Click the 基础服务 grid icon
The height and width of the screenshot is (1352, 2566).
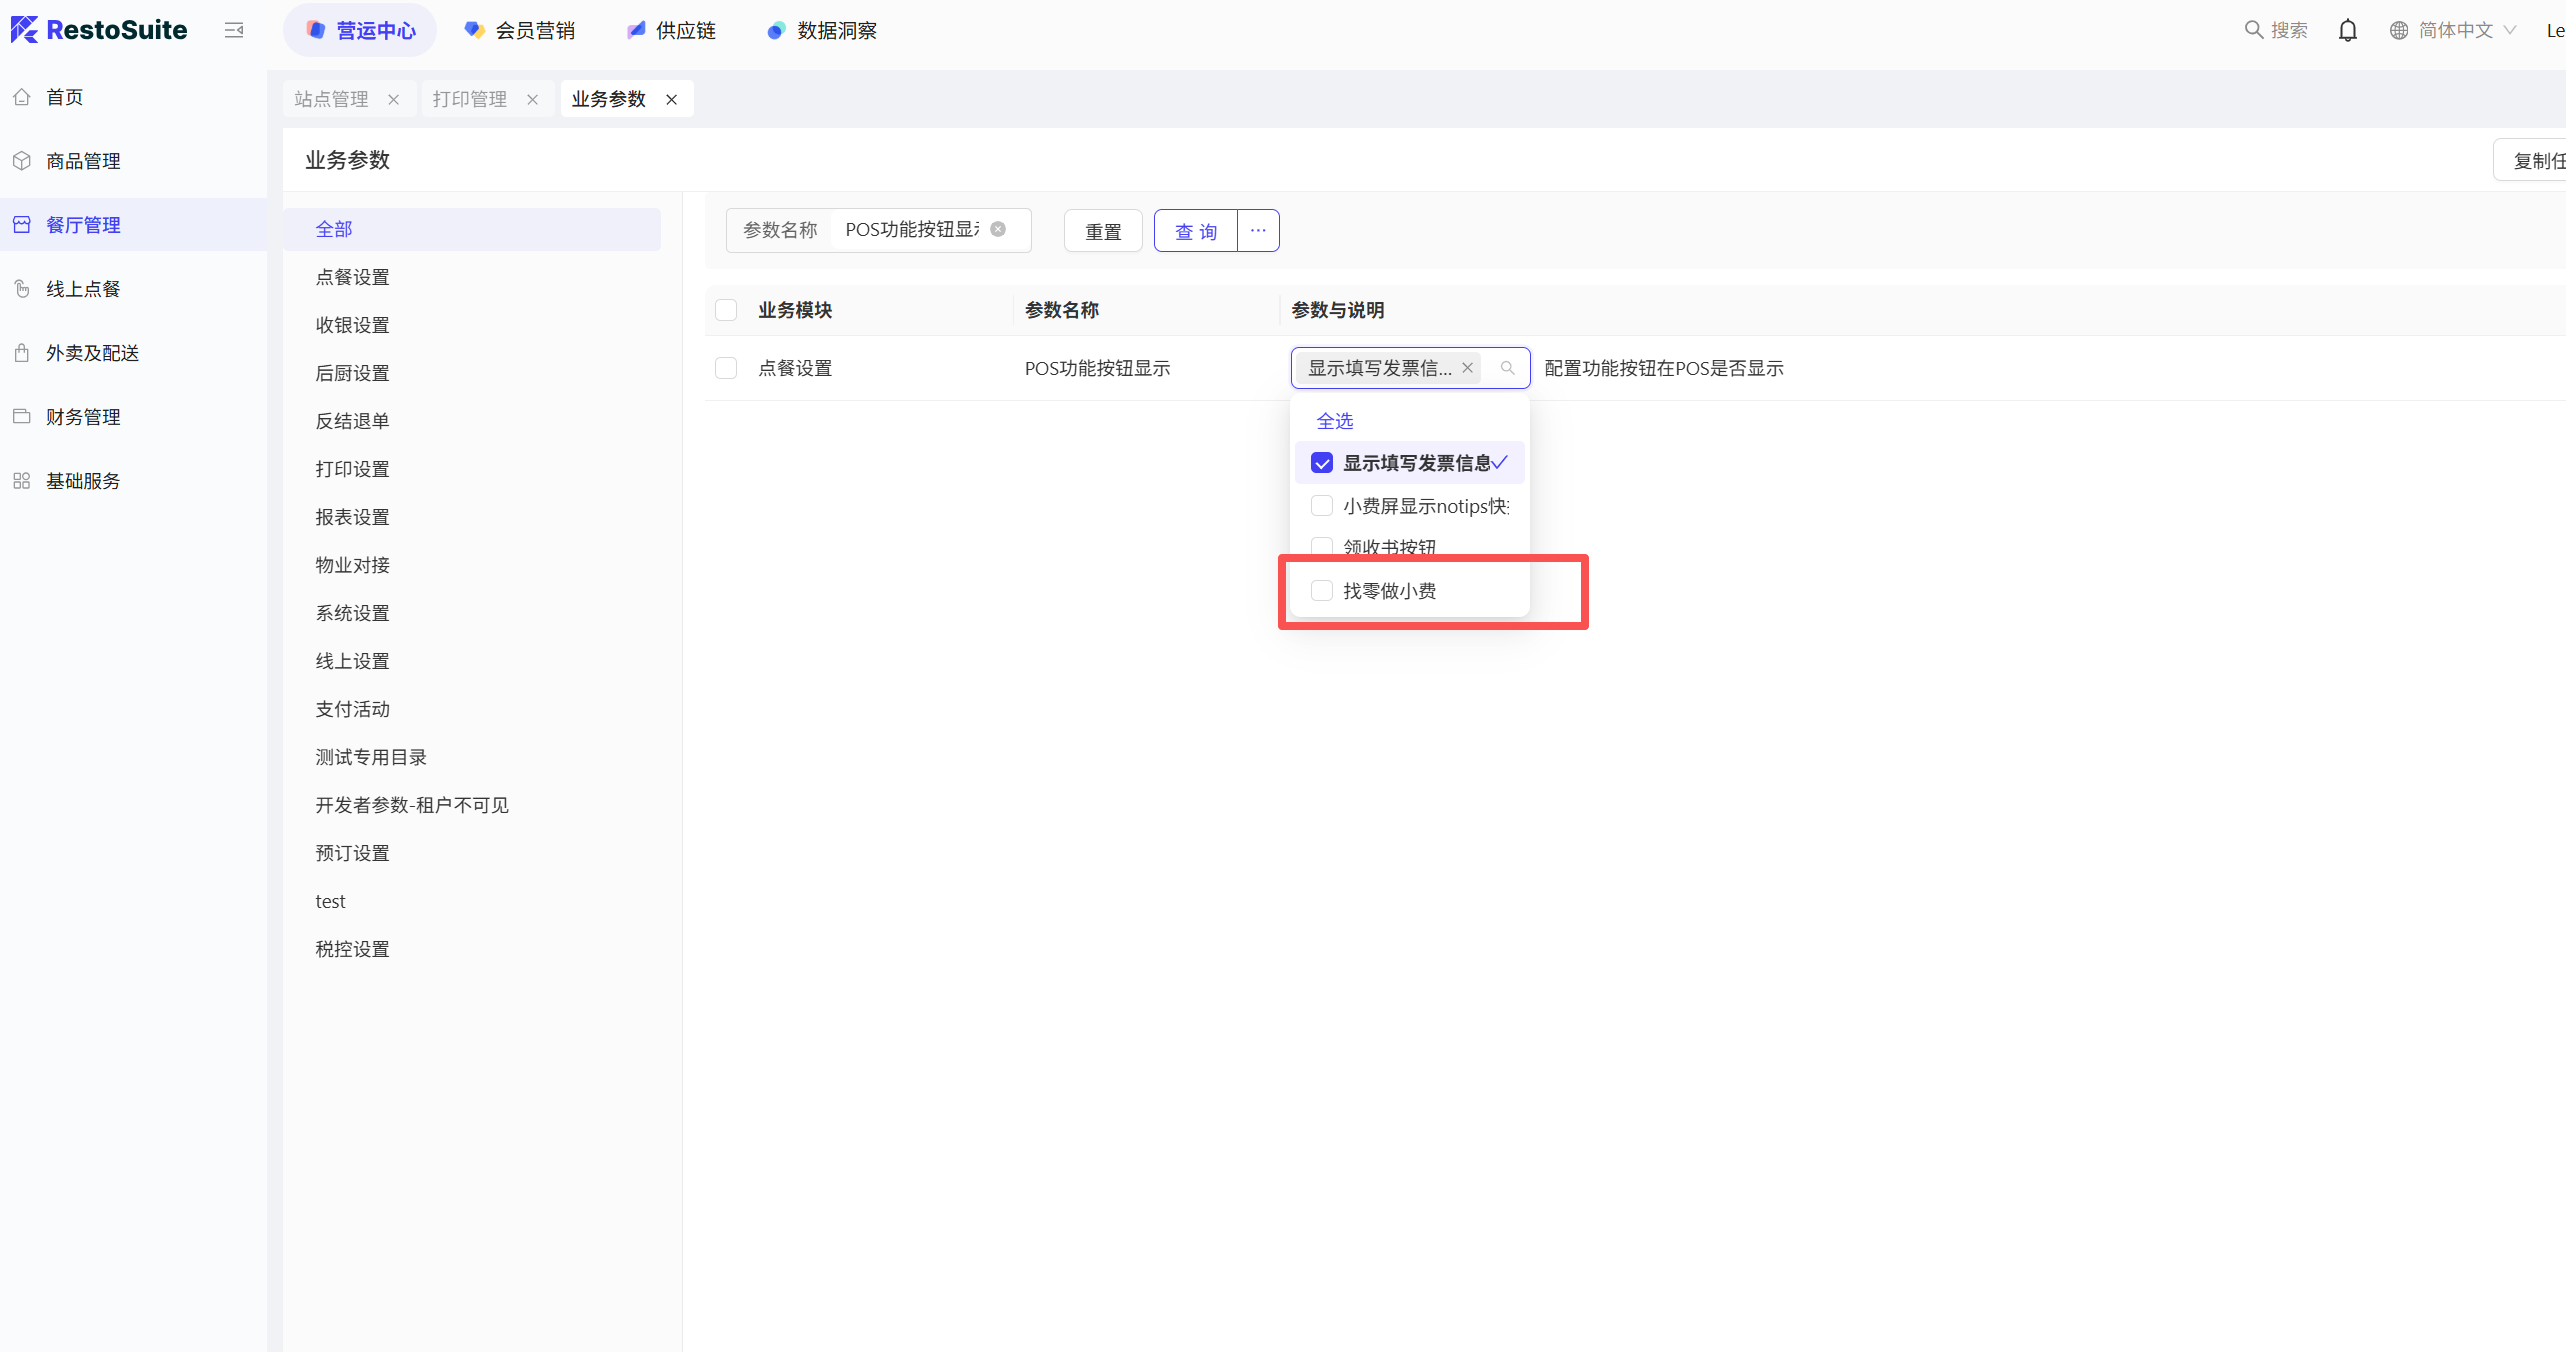22,481
